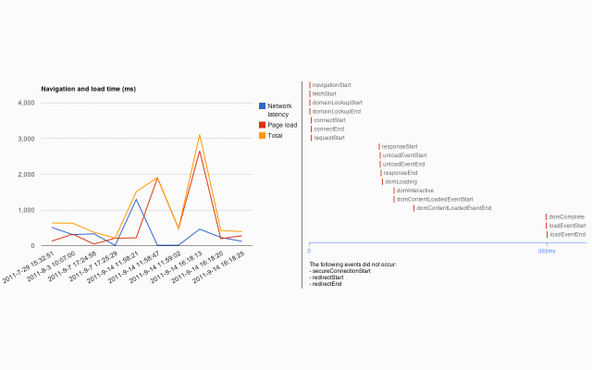Click the 393ms tick label on timeline axis
The height and width of the screenshot is (370, 592).
point(547,251)
